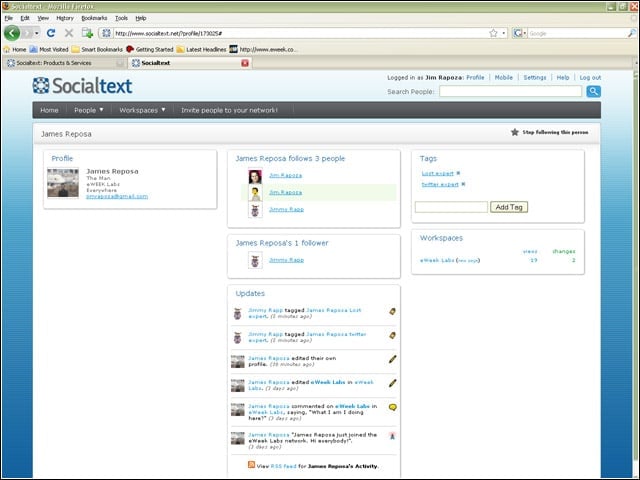Click comment bubble icon on commented update
Viewport: 640px width, 480px height.
coord(393,407)
